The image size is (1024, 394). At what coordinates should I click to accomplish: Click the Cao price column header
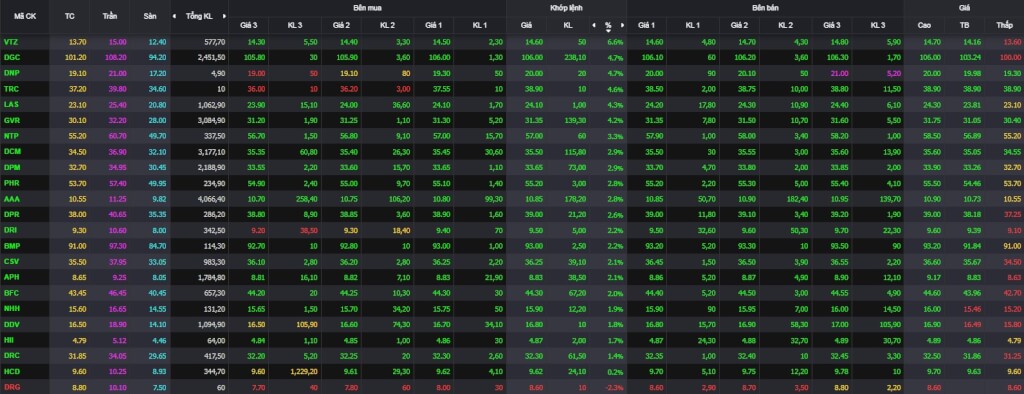[x=924, y=25]
